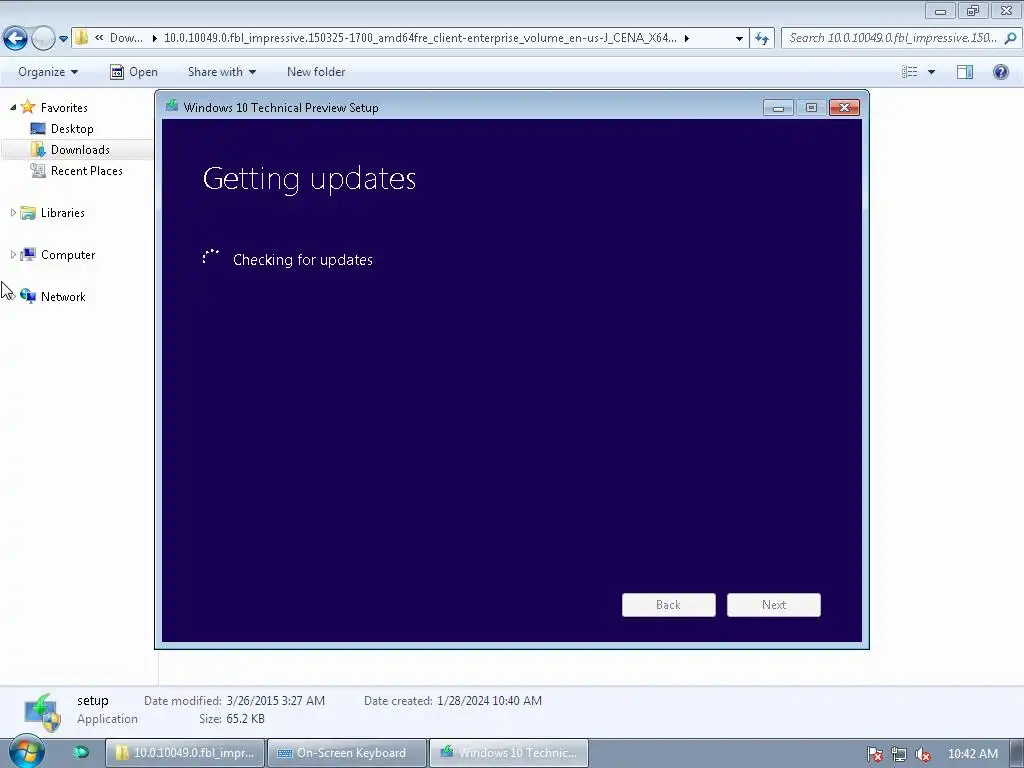
Task: Open the Windows Start orb
Action: pyautogui.click(x=26, y=752)
